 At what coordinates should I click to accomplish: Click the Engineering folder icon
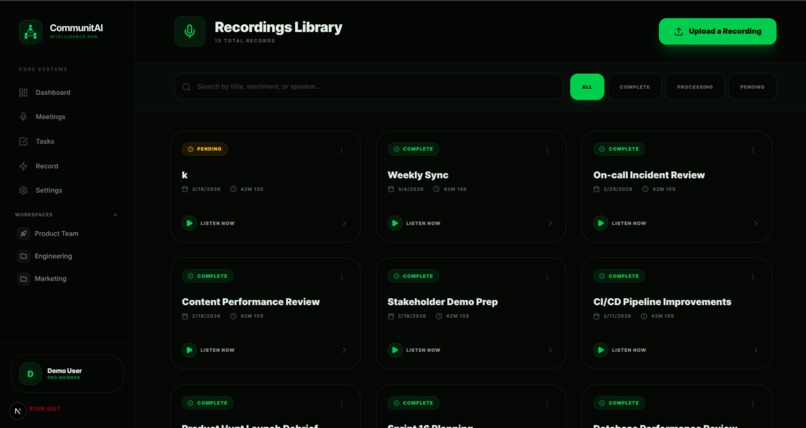[x=23, y=256]
